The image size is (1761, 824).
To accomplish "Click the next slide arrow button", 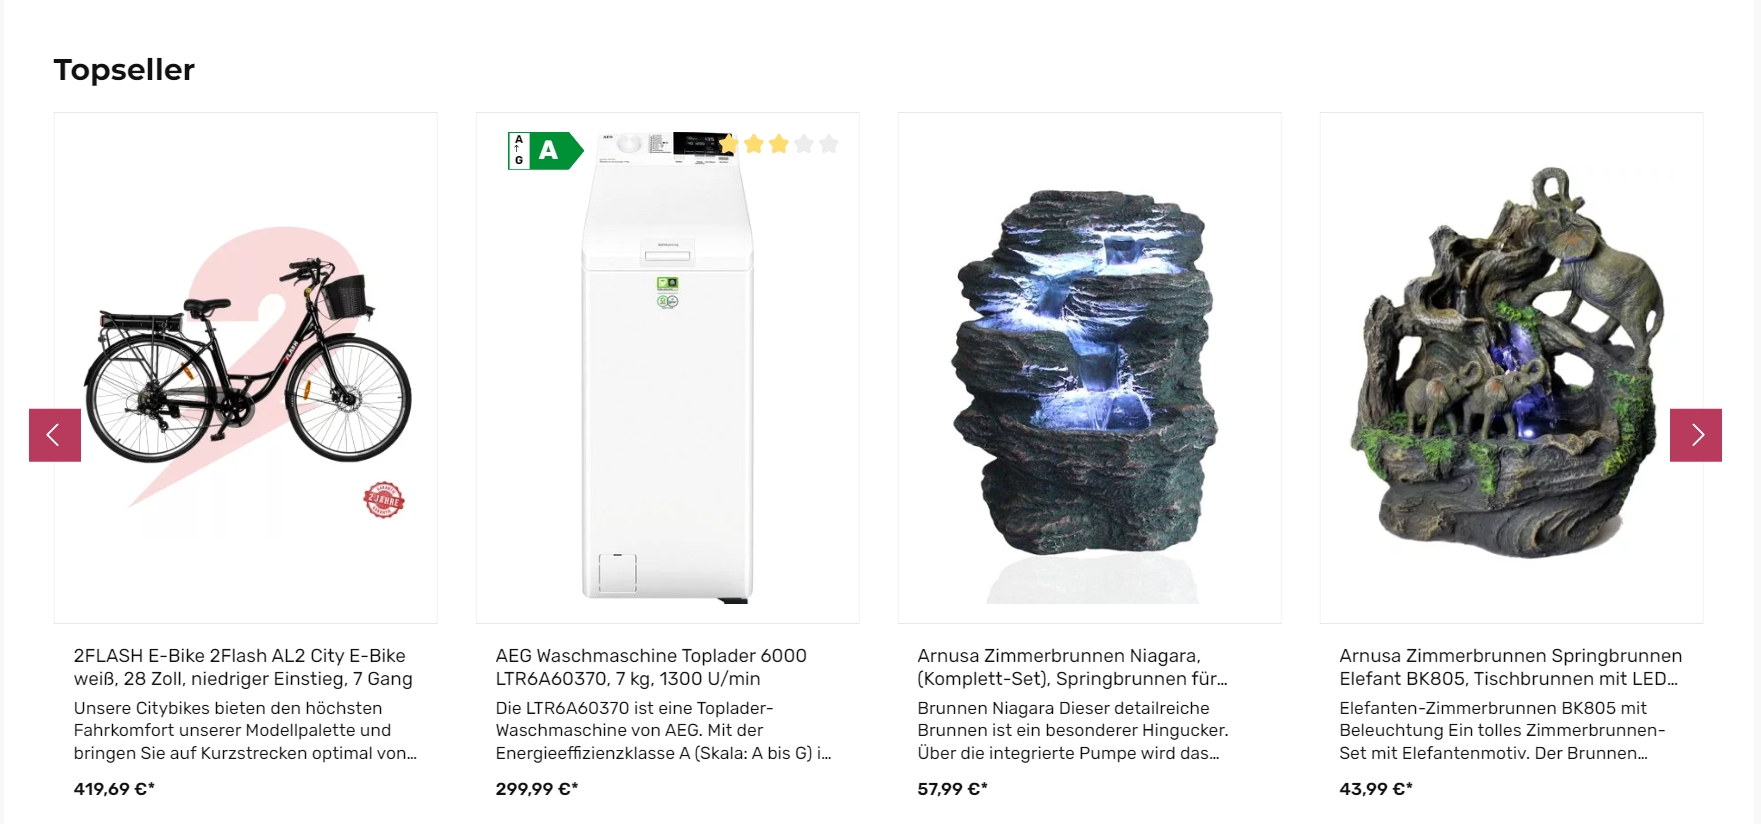I will (1696, 435).
